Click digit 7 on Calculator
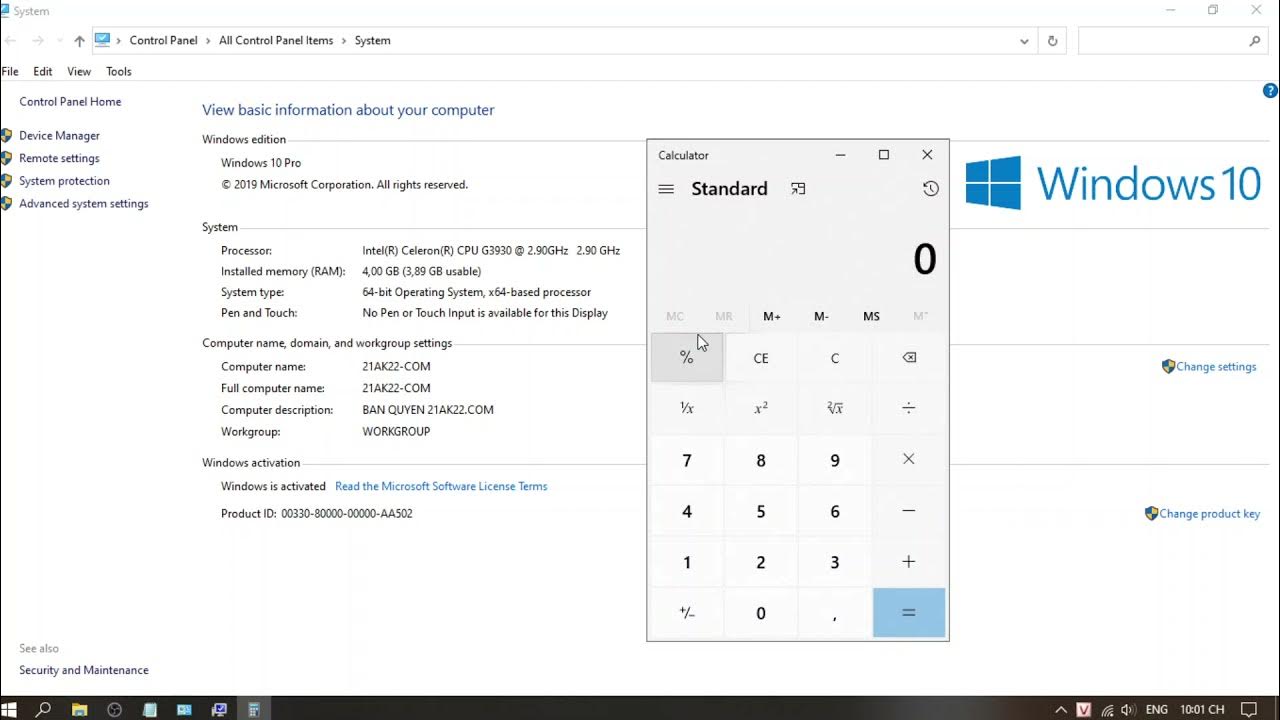The image size is (1280, 720). tap(687, 460)
